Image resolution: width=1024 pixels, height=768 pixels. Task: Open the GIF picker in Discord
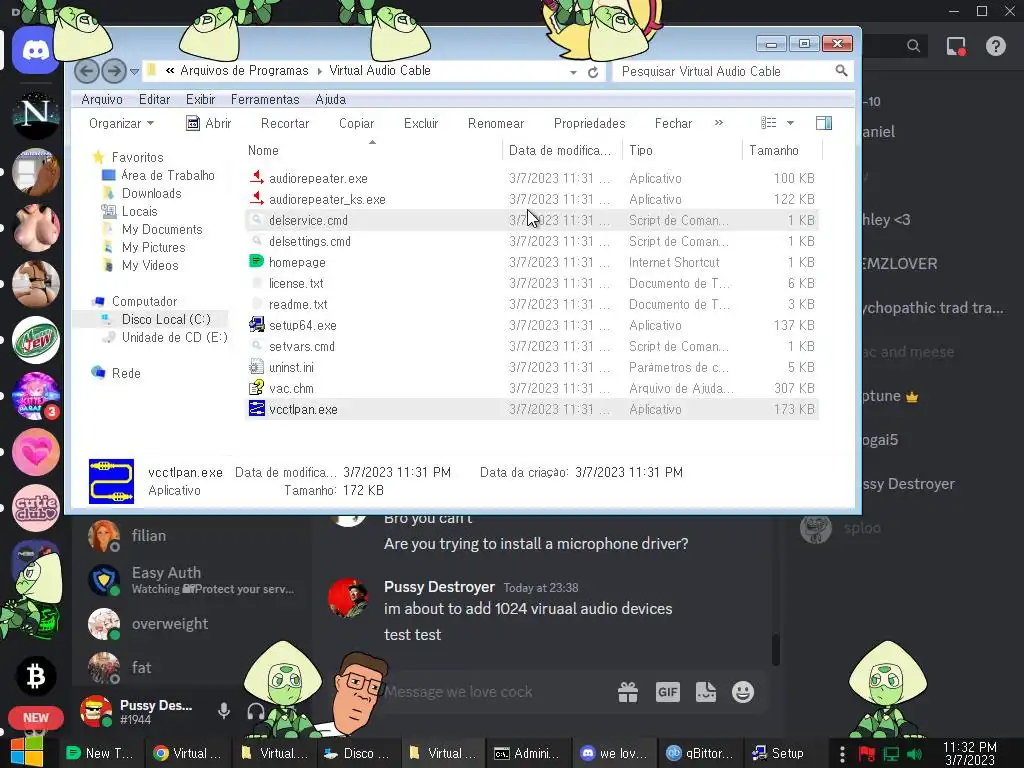(667, 692)
